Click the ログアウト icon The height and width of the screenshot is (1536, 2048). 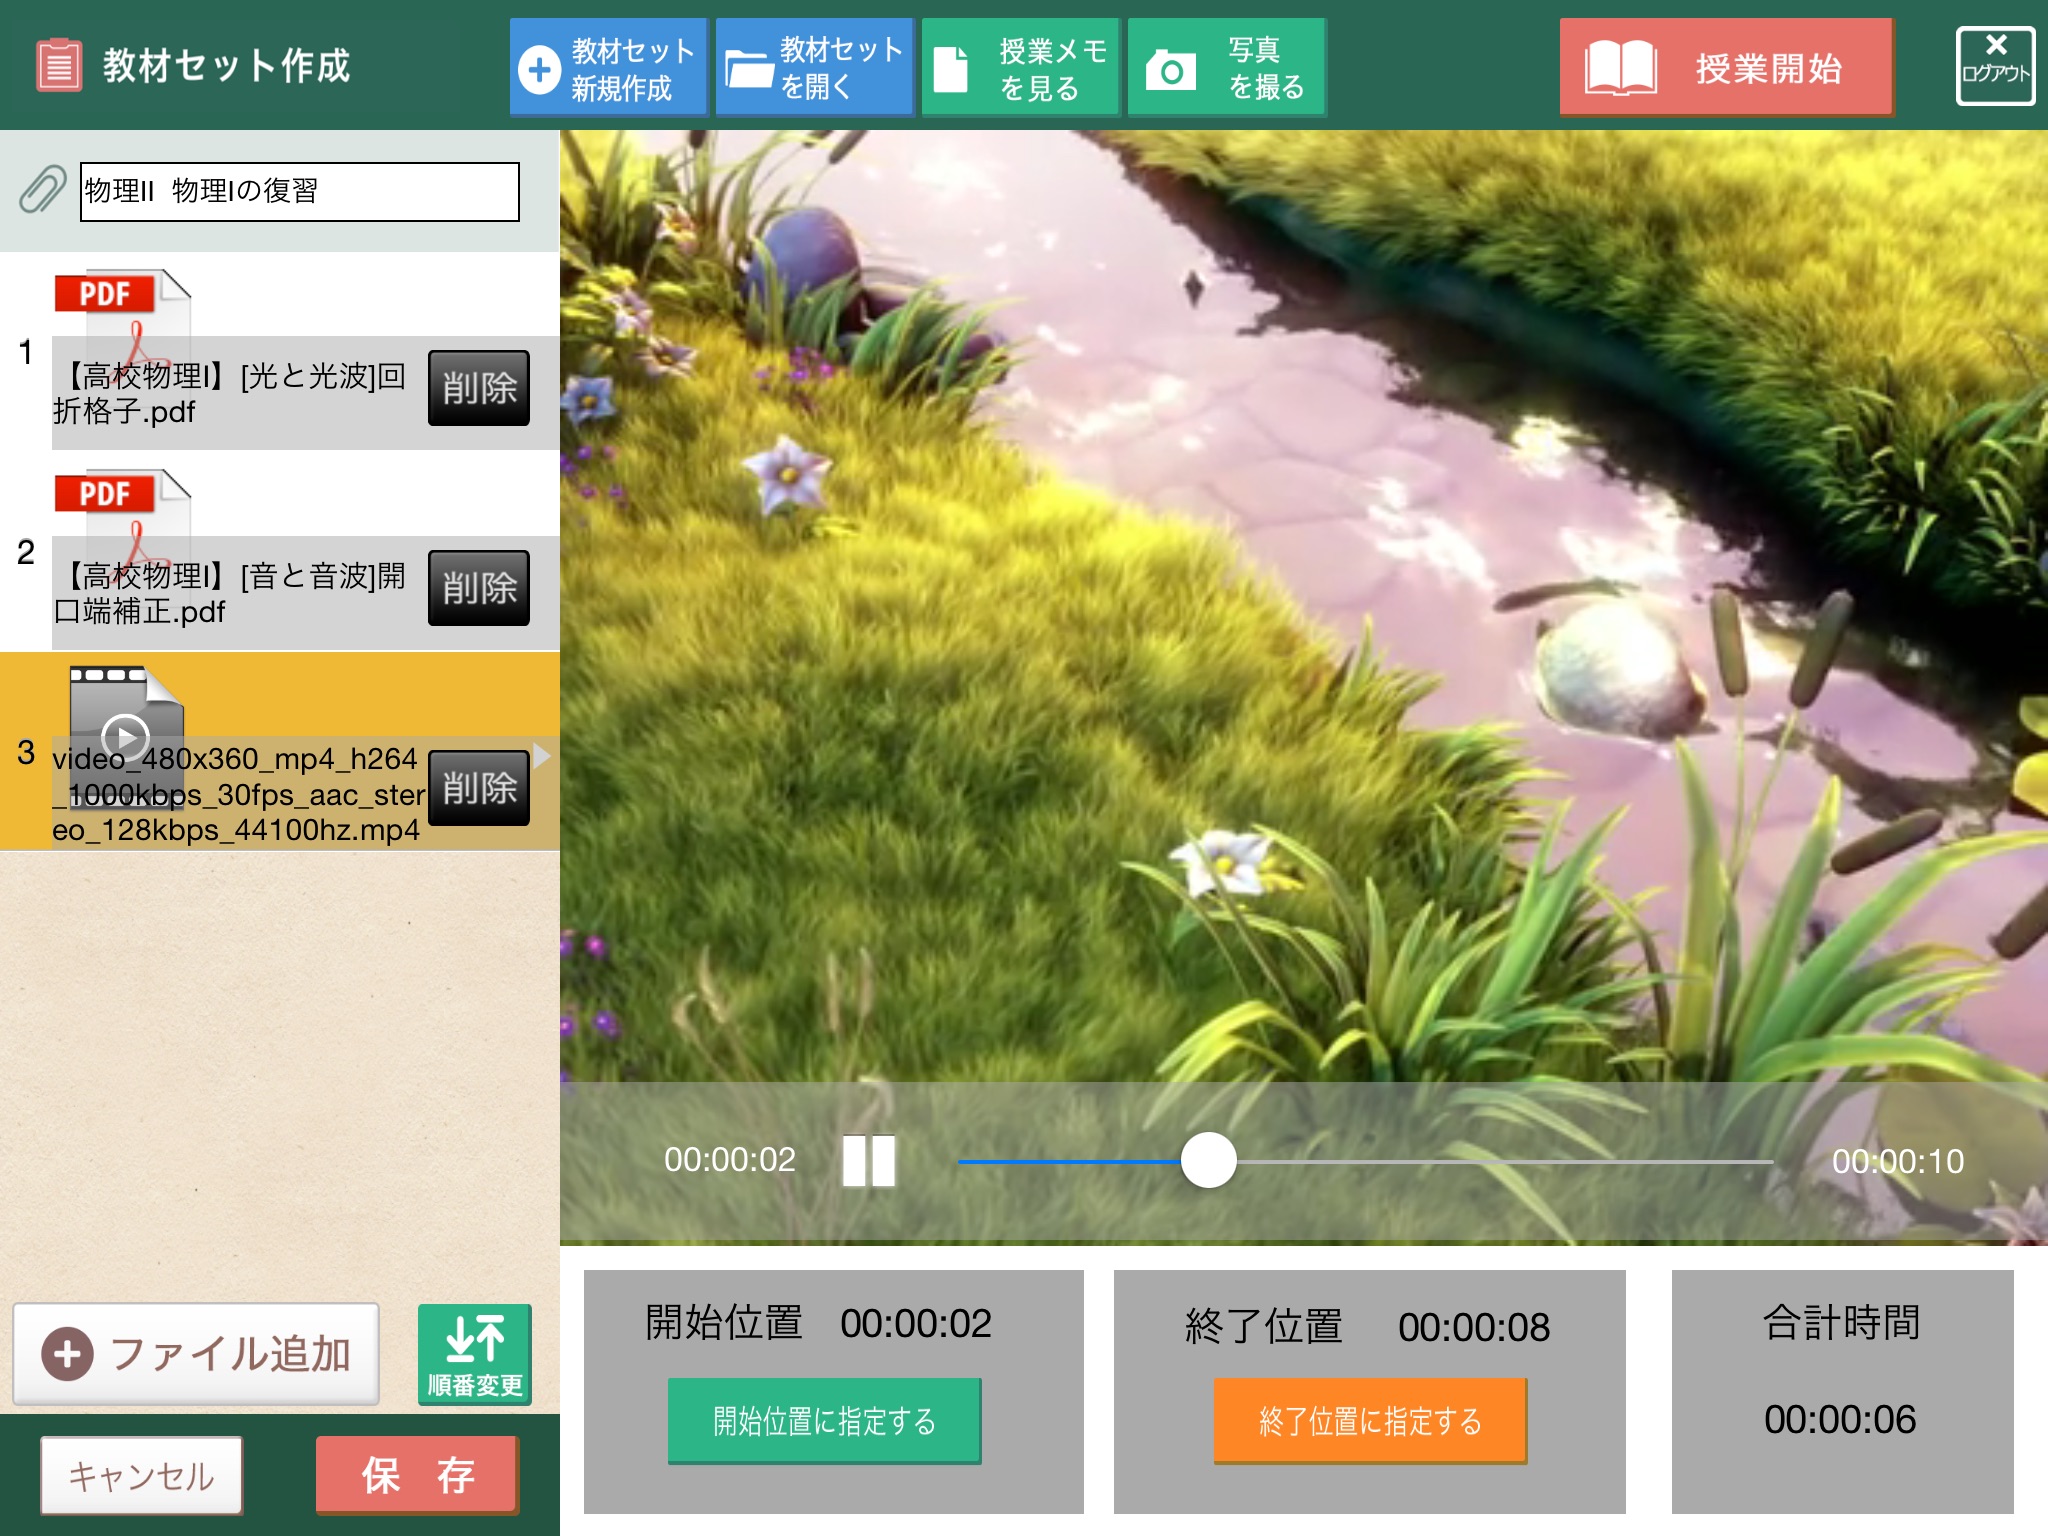click(1995, 66)
